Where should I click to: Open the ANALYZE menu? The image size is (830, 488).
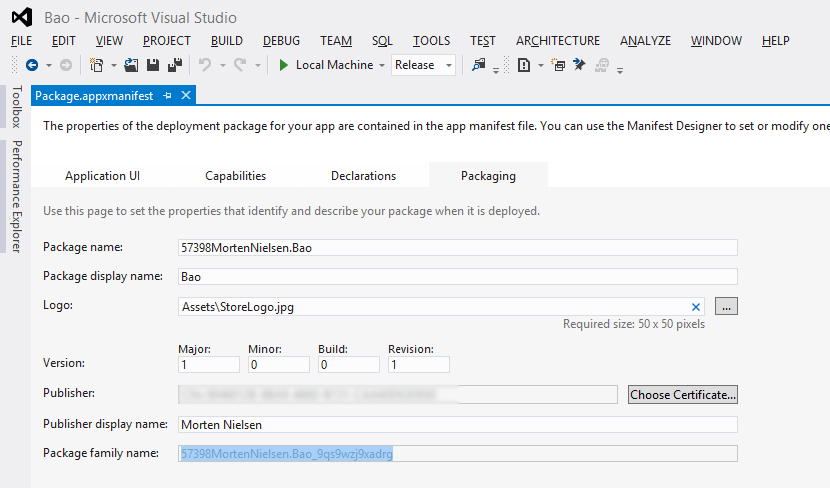pyautogui.click(x=645, y=41)
